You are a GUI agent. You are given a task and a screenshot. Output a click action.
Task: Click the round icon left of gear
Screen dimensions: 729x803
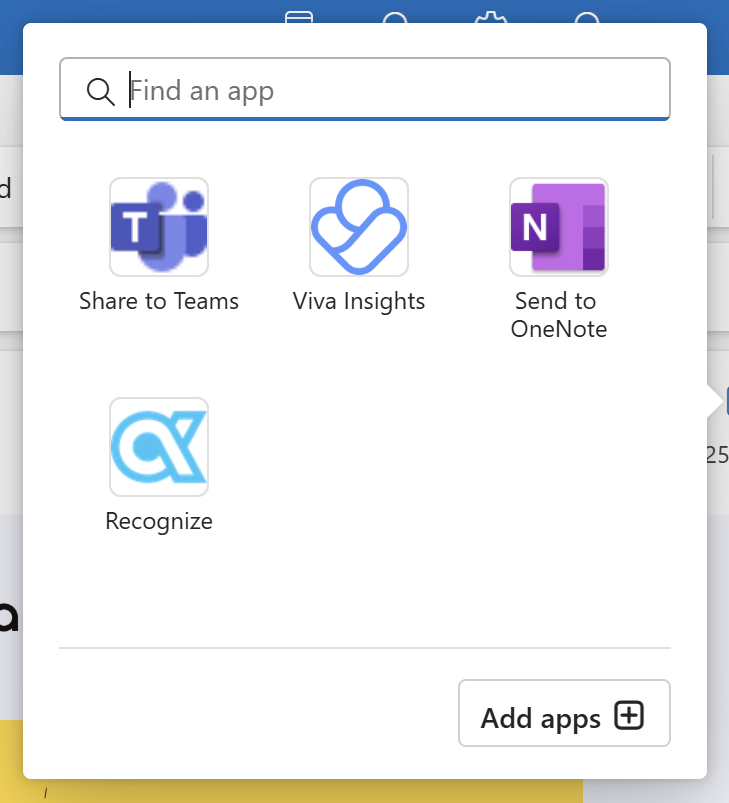point(396,17)
